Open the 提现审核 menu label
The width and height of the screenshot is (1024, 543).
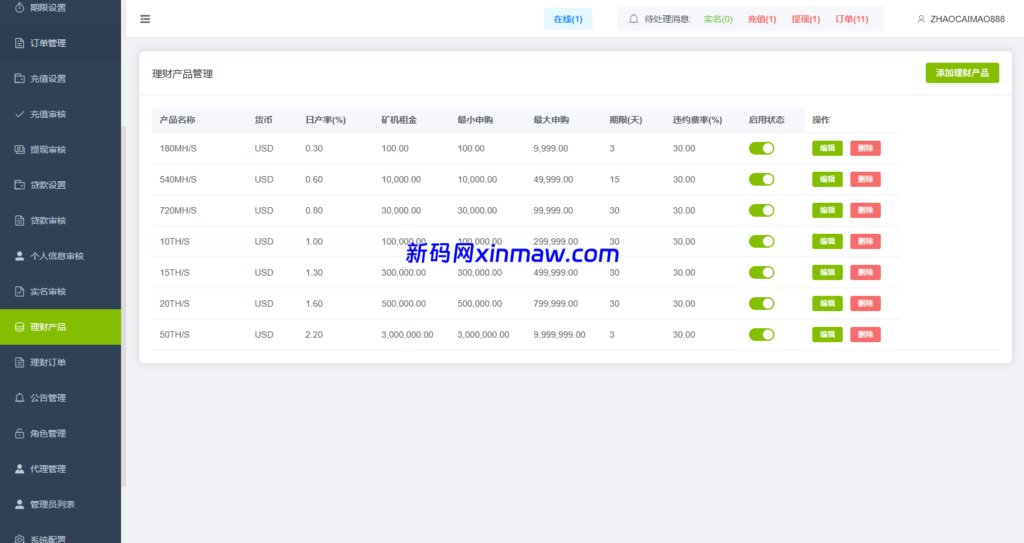tap(48, 150)
